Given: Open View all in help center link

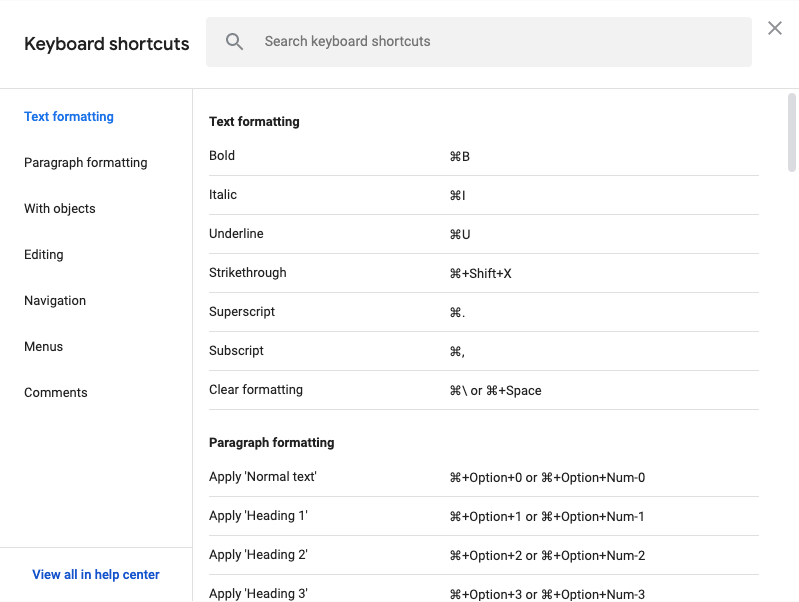Looking at the screenshot, I should click(96, 574).
